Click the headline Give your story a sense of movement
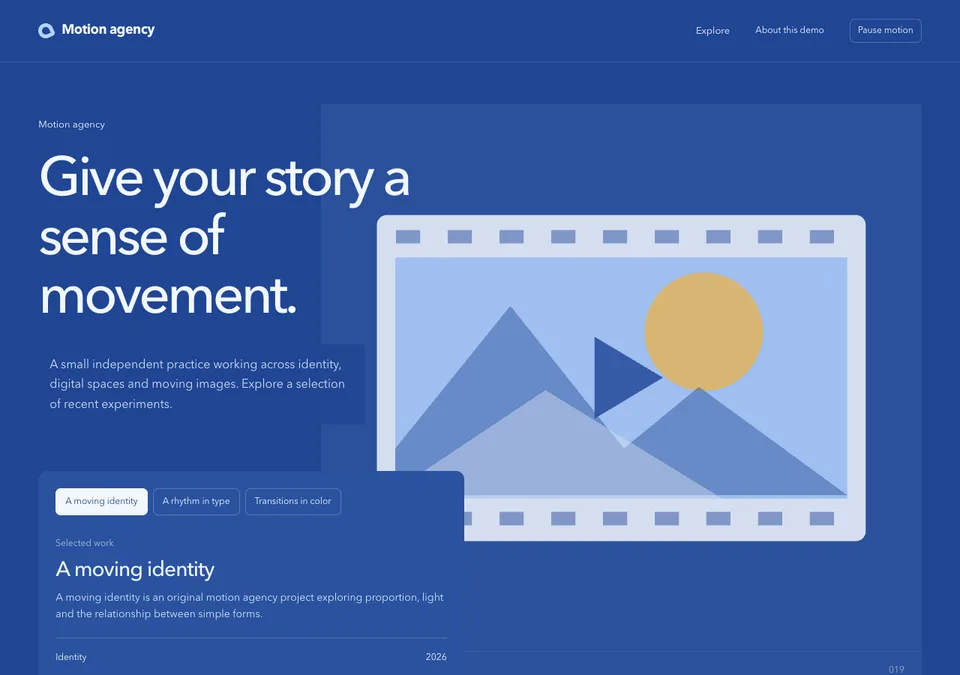Screen dimensions: 960x675 [x=224, y=236]
